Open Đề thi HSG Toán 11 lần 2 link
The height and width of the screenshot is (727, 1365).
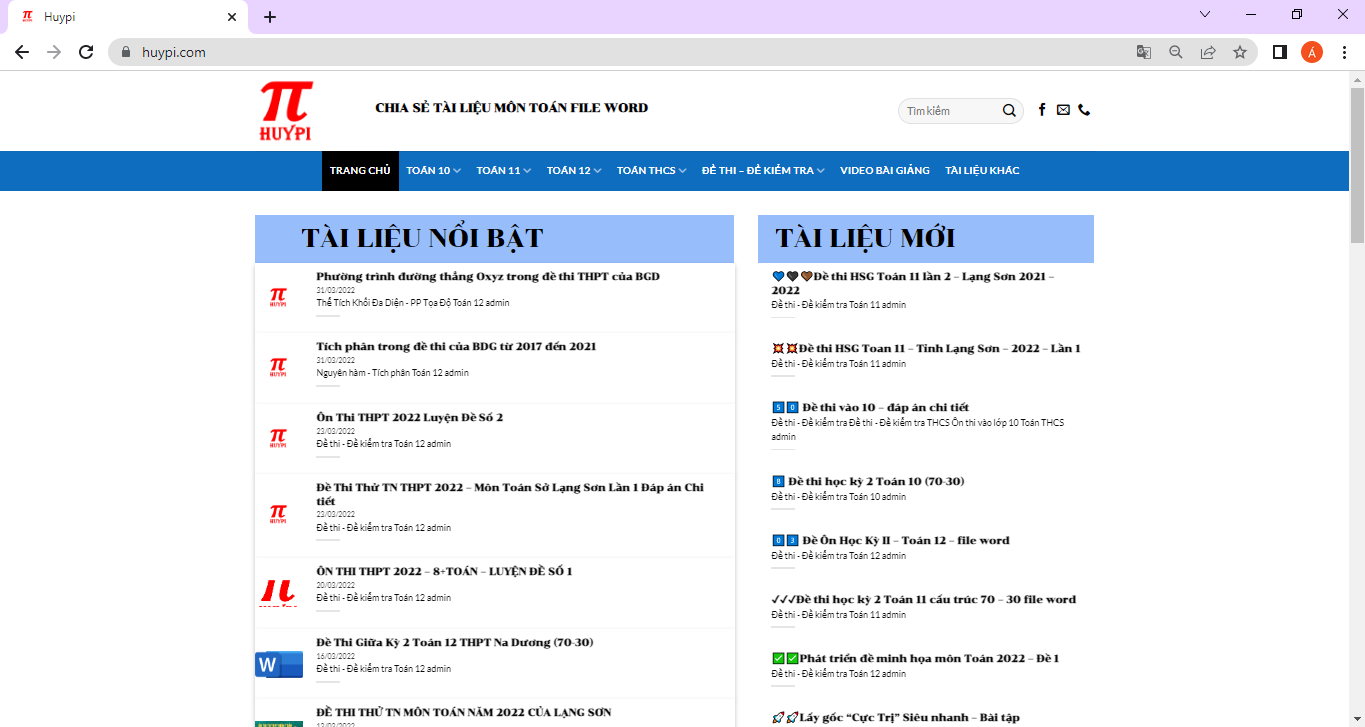pyautogui.click(x=913, y=283)
